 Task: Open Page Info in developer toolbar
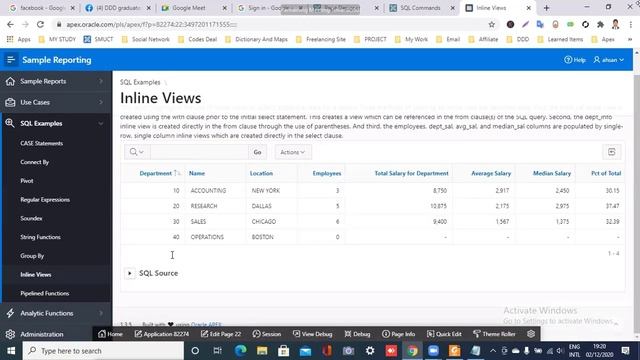coord(398,334)
